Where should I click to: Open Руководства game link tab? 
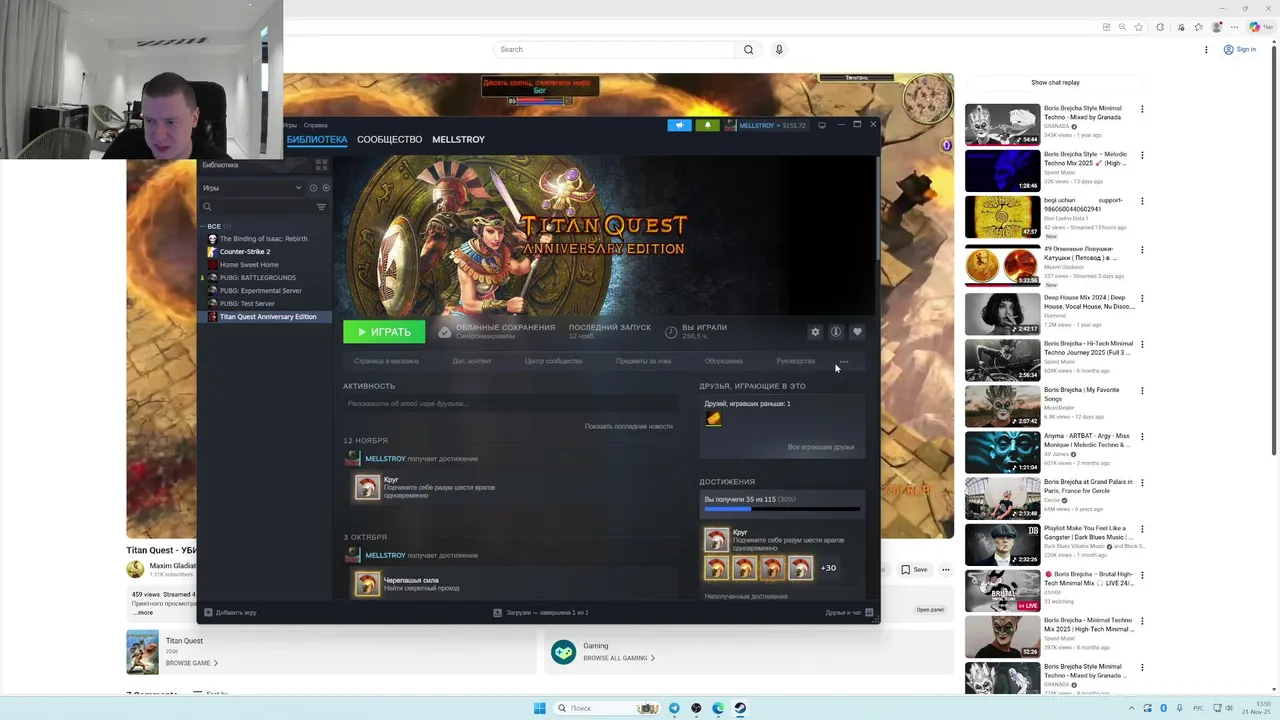pyautogui.click(x=795, y=361)
